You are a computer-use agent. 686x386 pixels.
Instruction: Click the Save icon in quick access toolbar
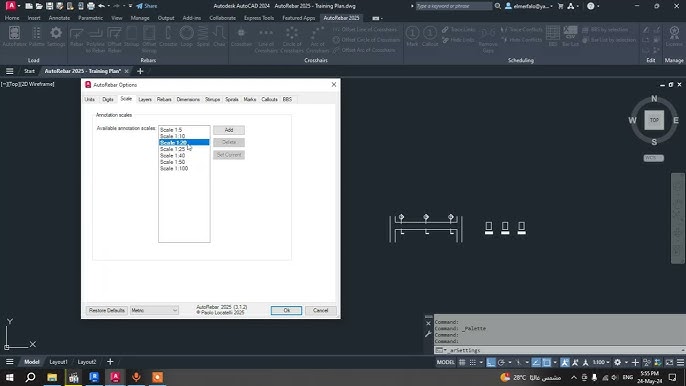tap(49, 6)
